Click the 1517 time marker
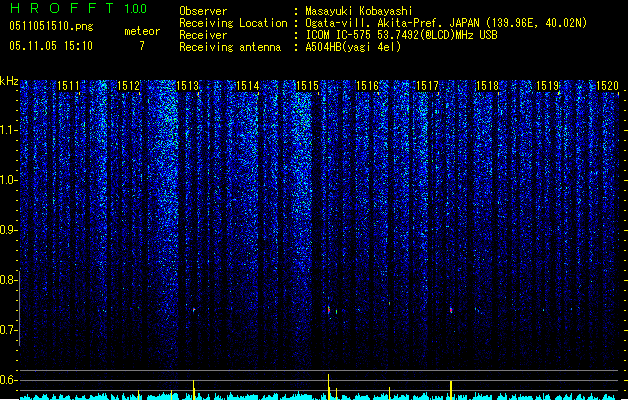The height and width of the screenshot is (400, 629). coord(428,86)
